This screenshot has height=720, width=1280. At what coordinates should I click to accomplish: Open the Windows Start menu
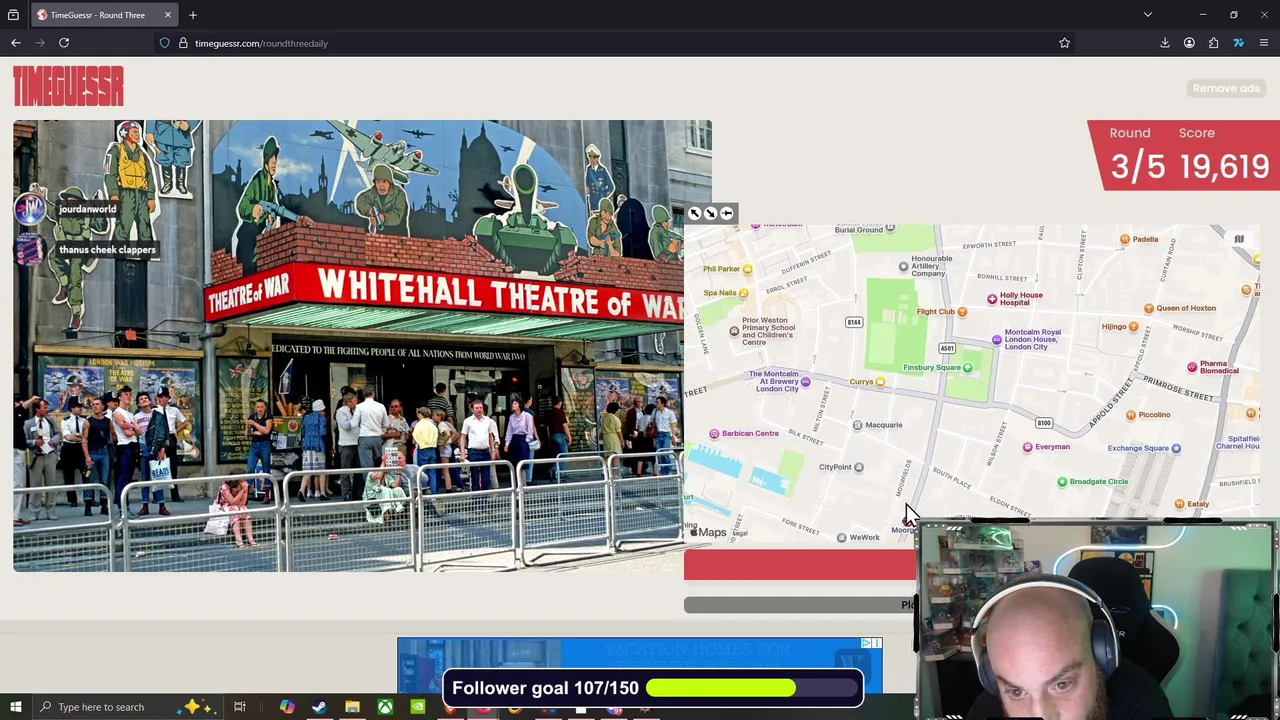(x=15, y=707)
